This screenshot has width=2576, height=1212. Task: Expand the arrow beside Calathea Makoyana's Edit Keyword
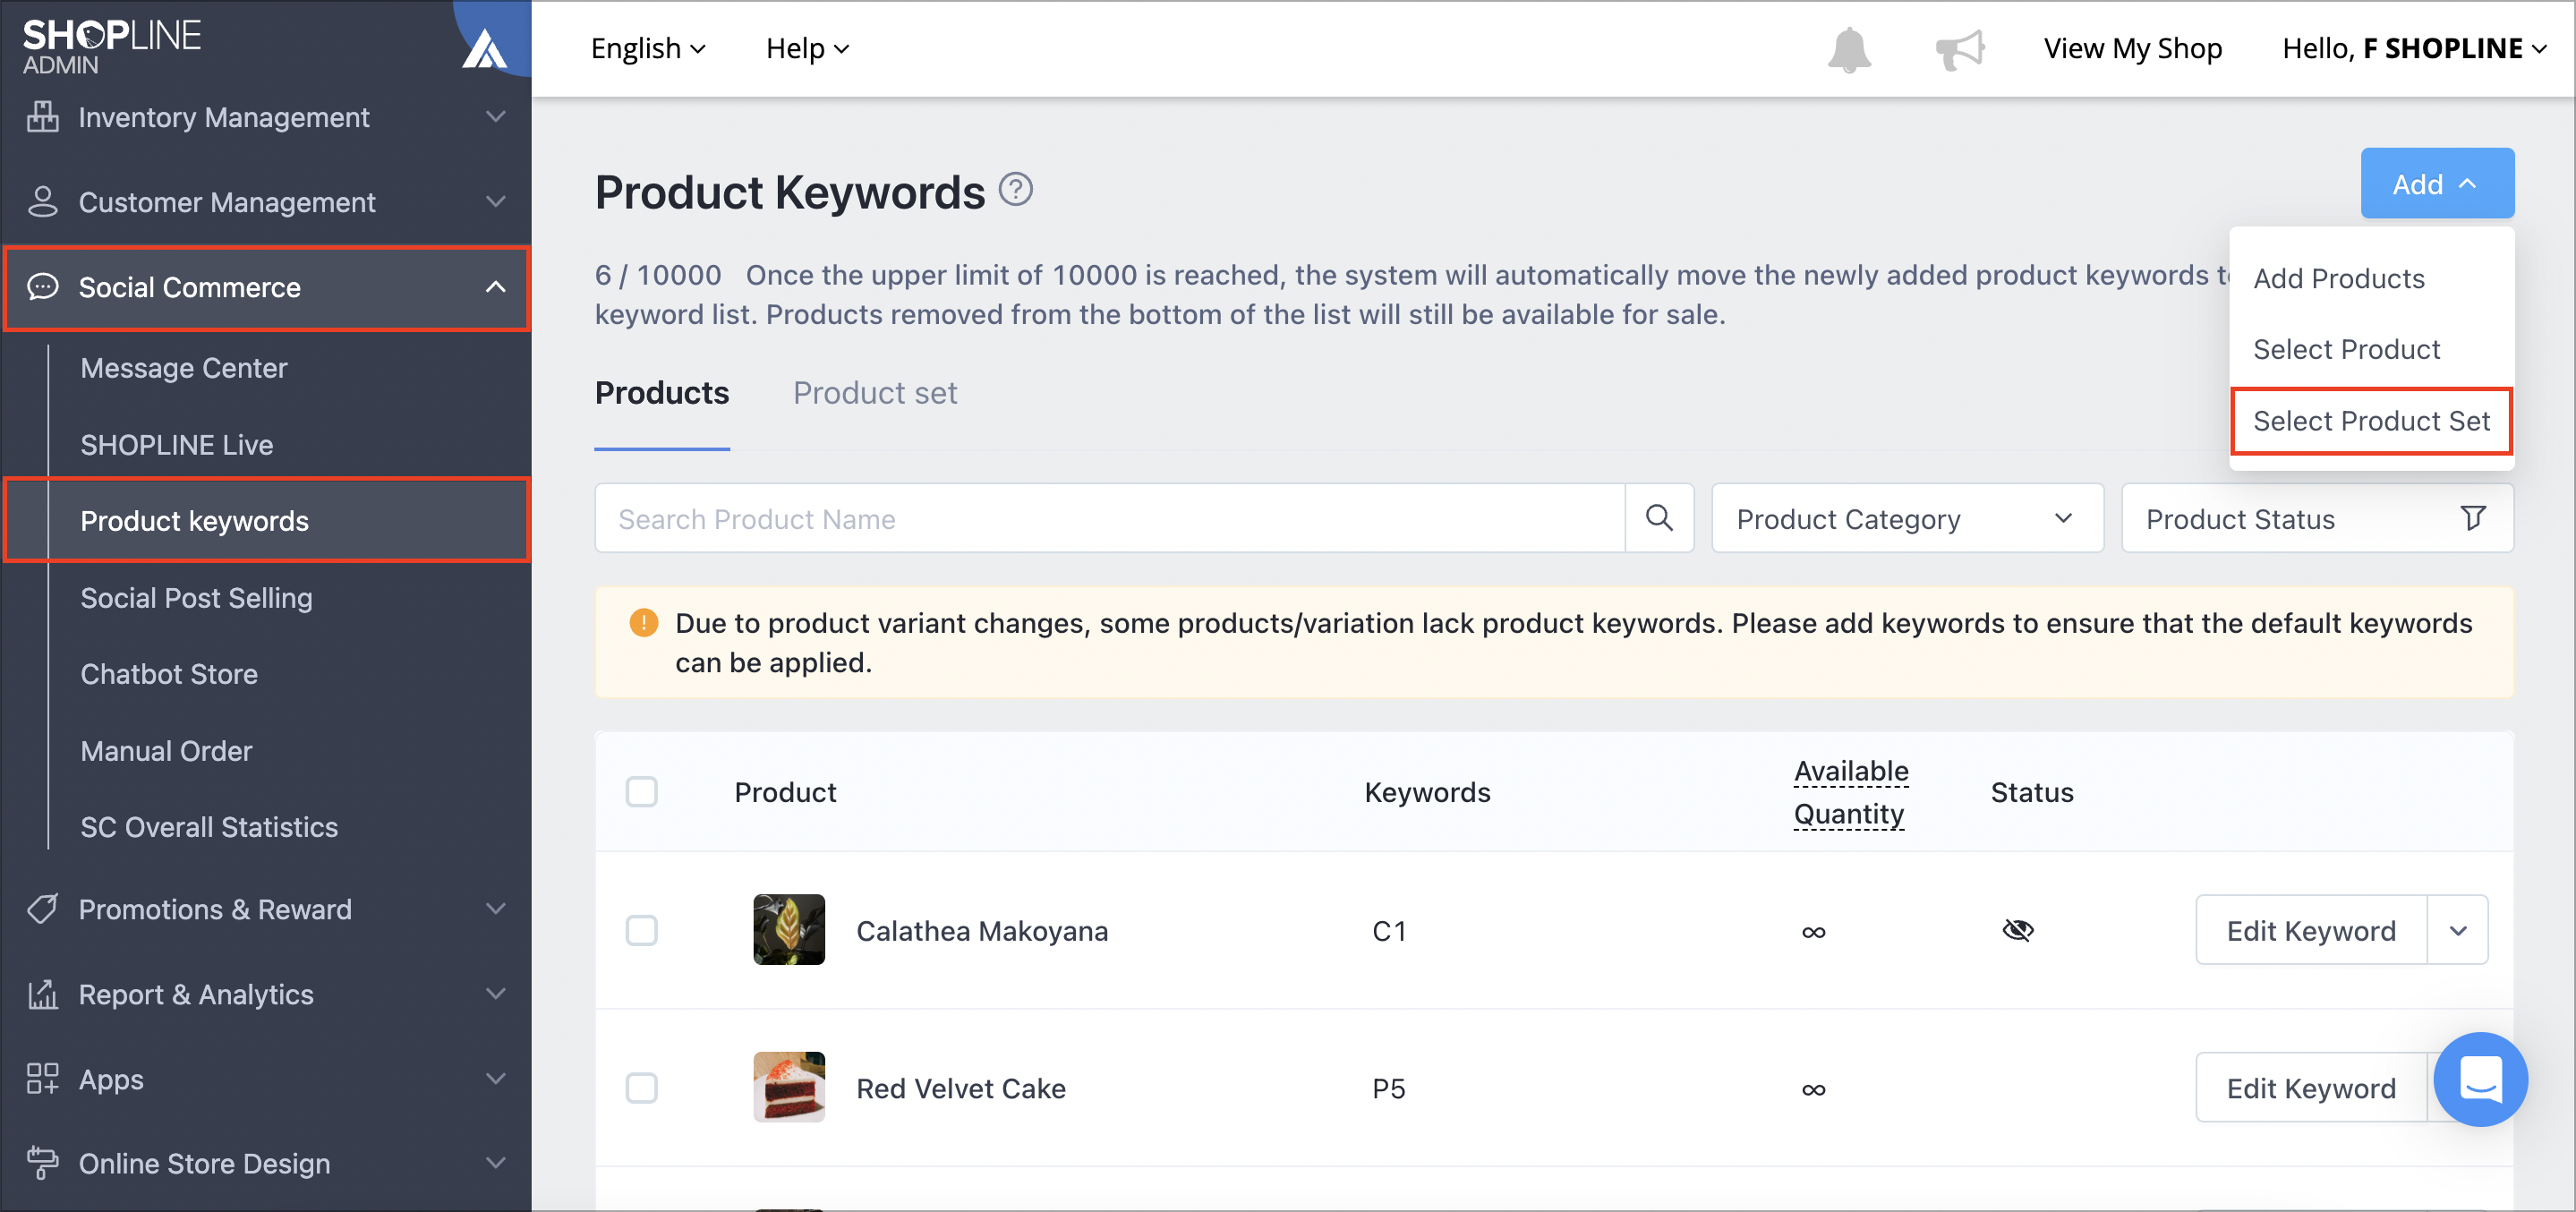click(x=2457, y=930)
